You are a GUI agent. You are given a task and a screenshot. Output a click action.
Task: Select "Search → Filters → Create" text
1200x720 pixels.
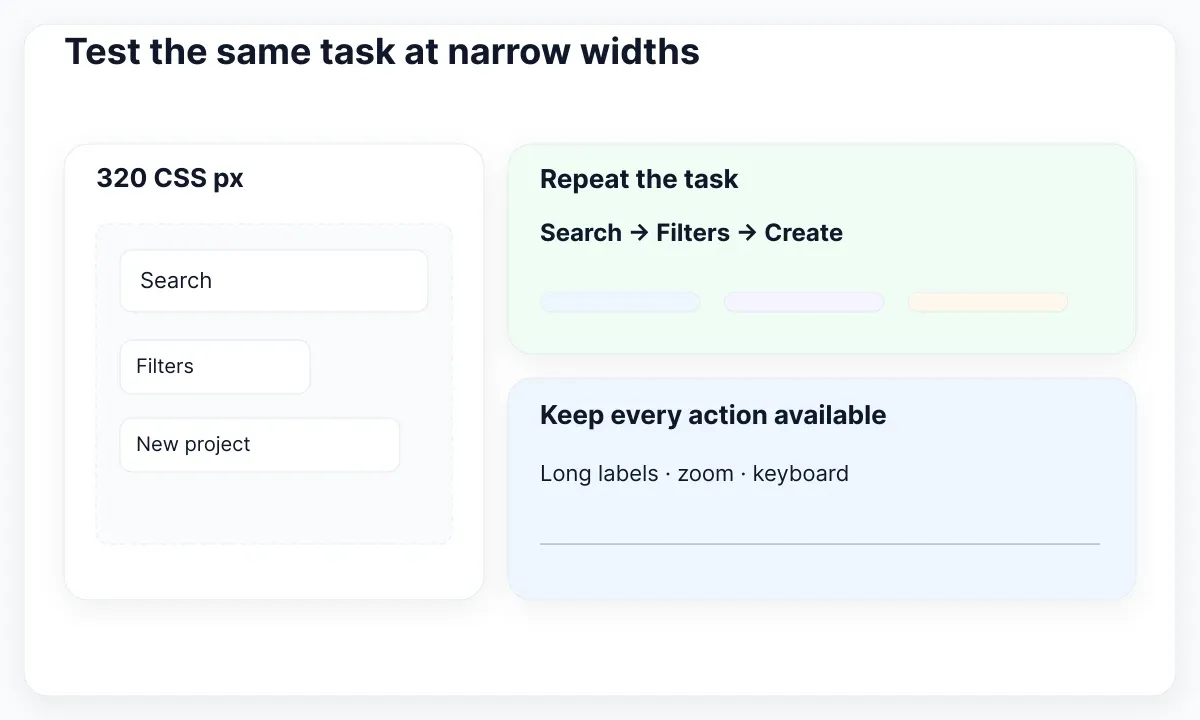tap(691, 233)
